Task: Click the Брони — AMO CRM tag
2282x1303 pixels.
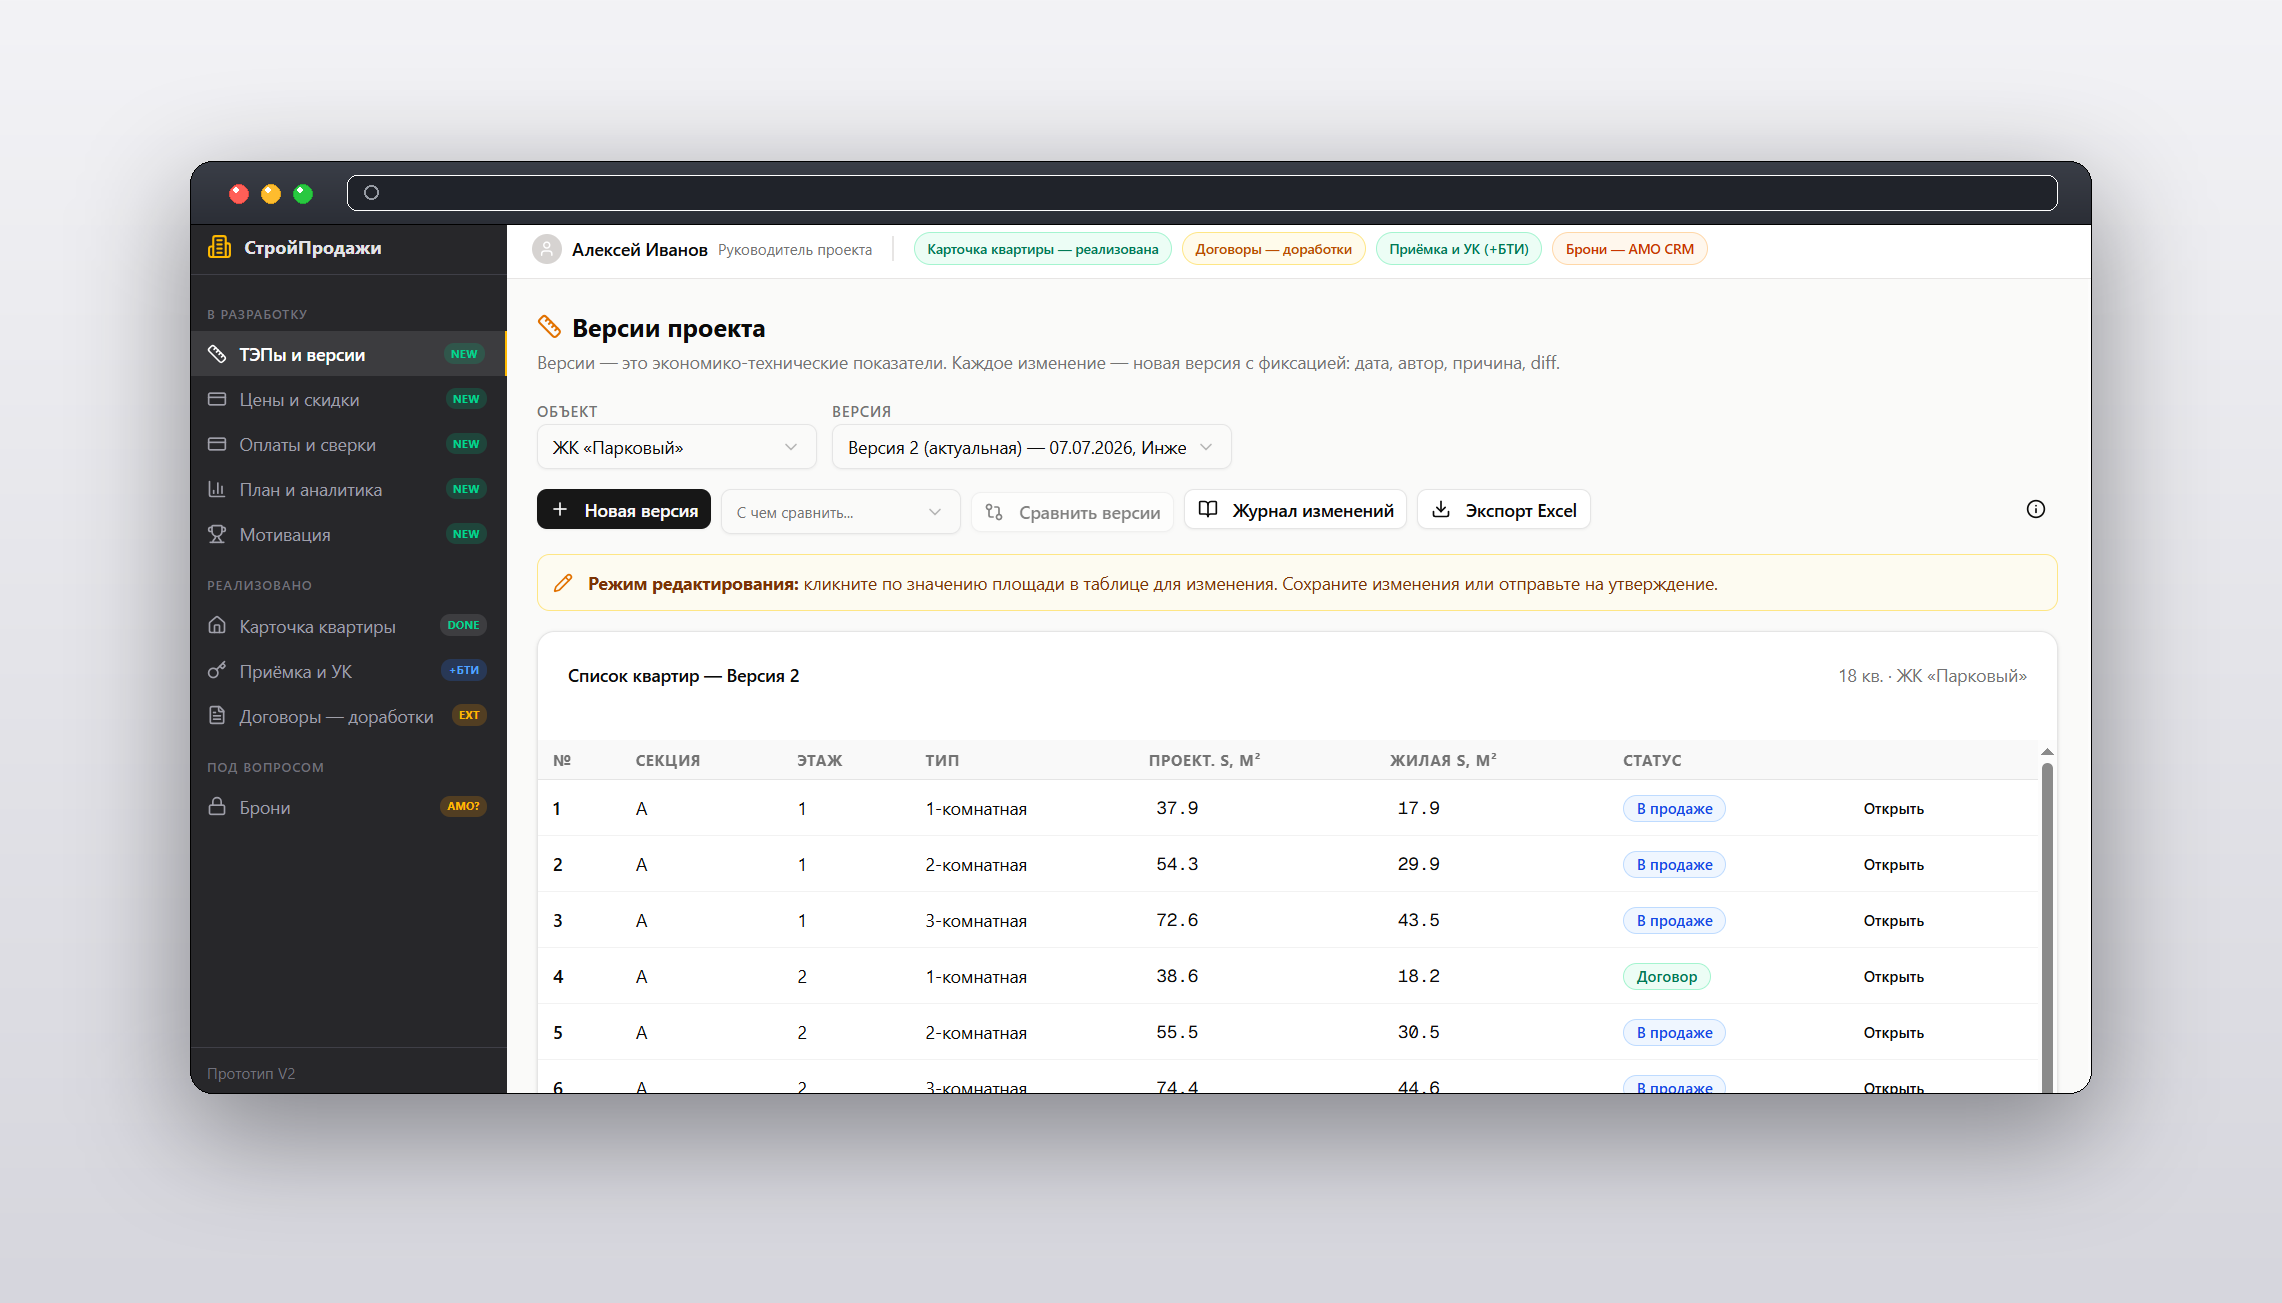Action: pyautogui.click(x=1629, y=249)
